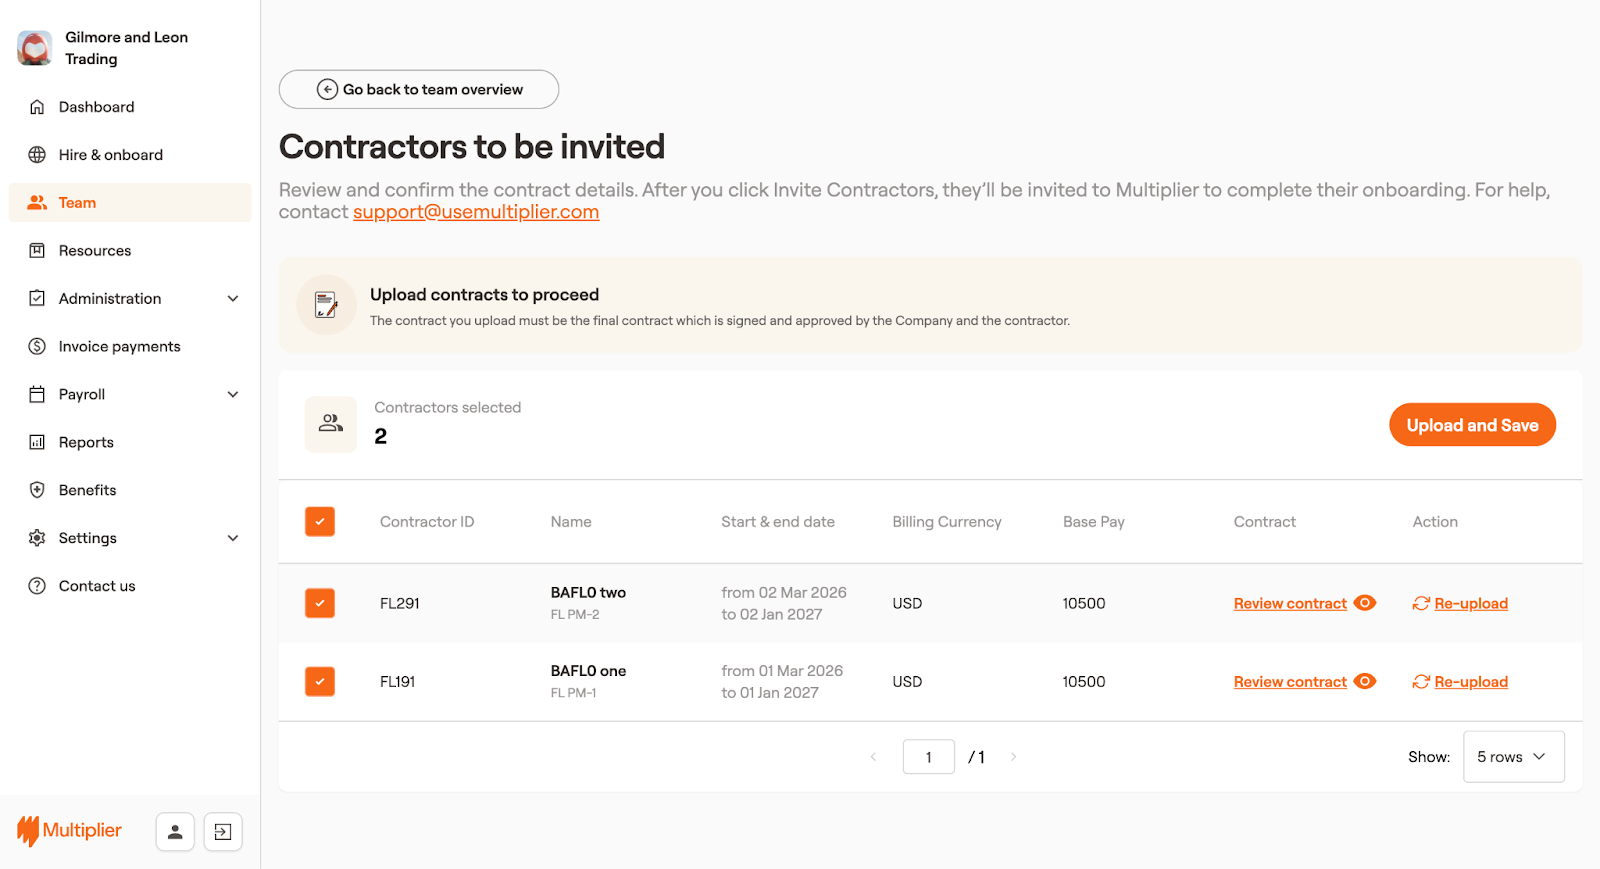Screen dimensions: 1600x869
Task: Open Dashboard in the sidebar
Action: point(96,107)
